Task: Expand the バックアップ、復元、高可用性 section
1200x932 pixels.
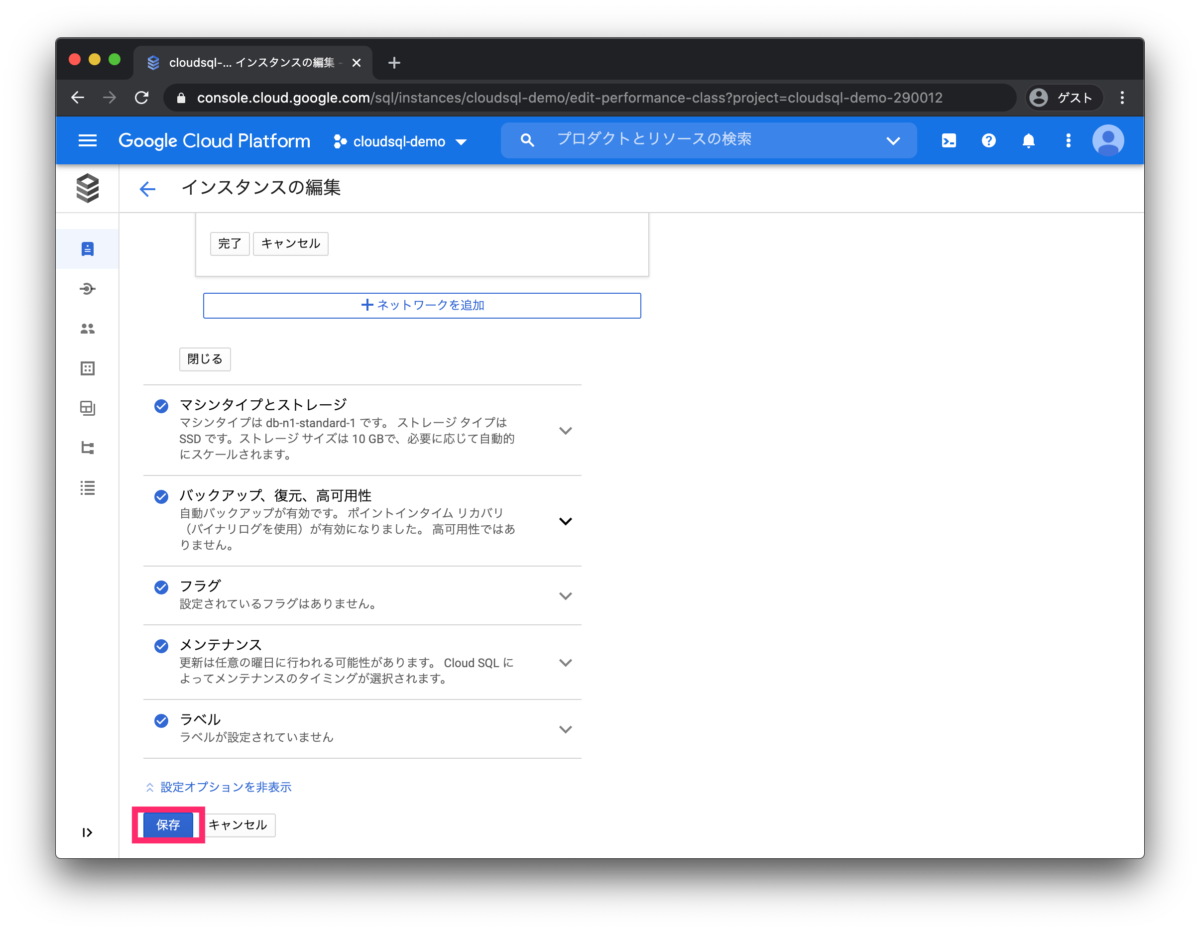Action: tap(565, 521)
